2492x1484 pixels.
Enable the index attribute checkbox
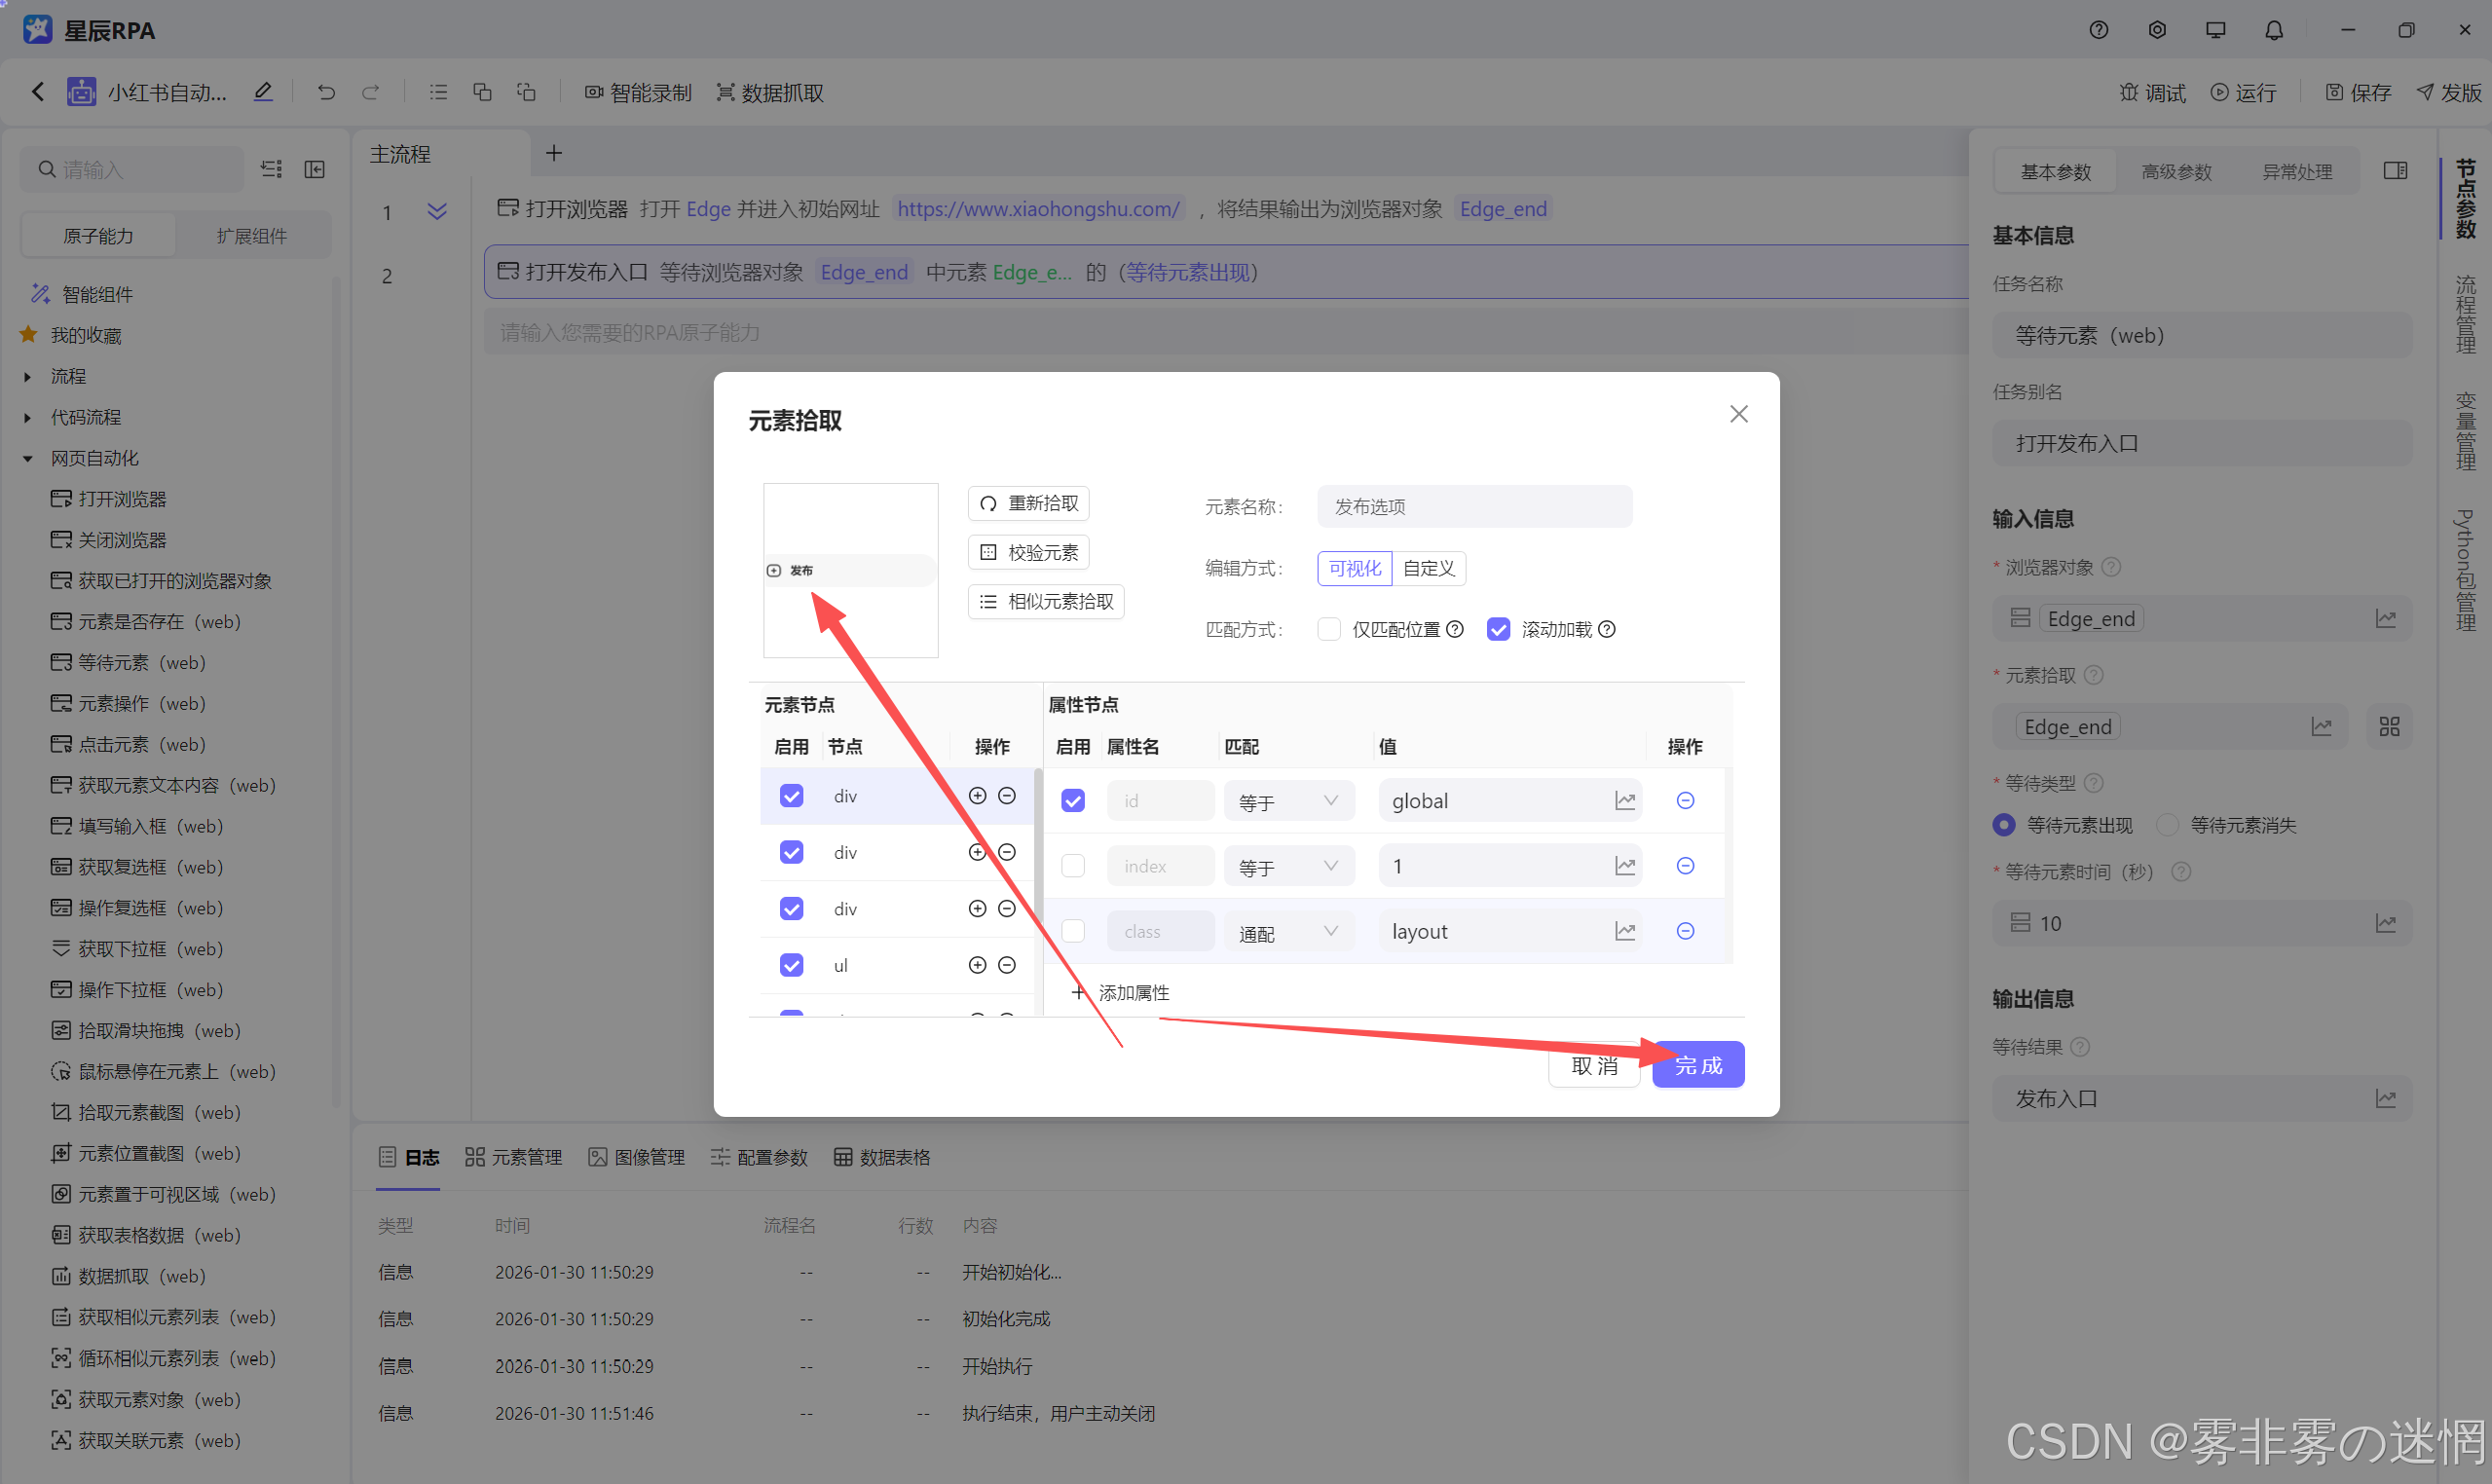pyautogui.click(x=1072, y=865)
